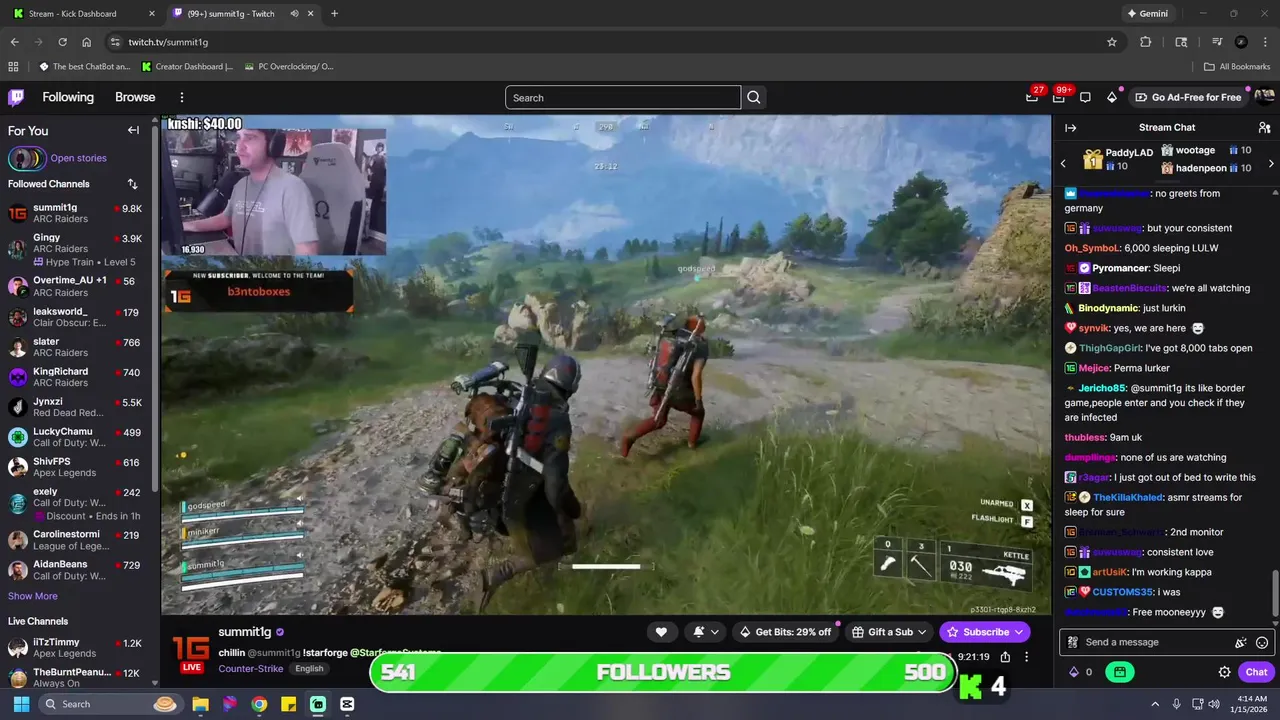1280x720 pixels.
Task: Follow the channel with the heart button
Action: tap(661, 632)
